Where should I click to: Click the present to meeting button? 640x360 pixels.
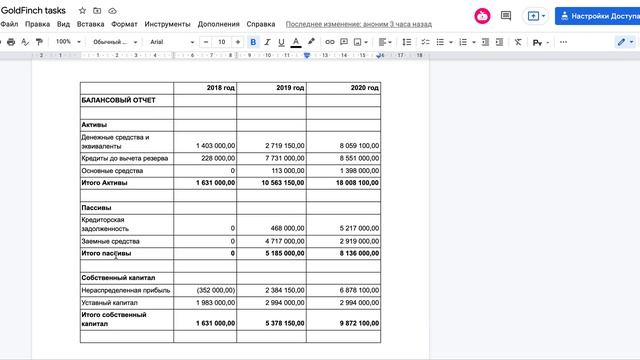point(536,16)
